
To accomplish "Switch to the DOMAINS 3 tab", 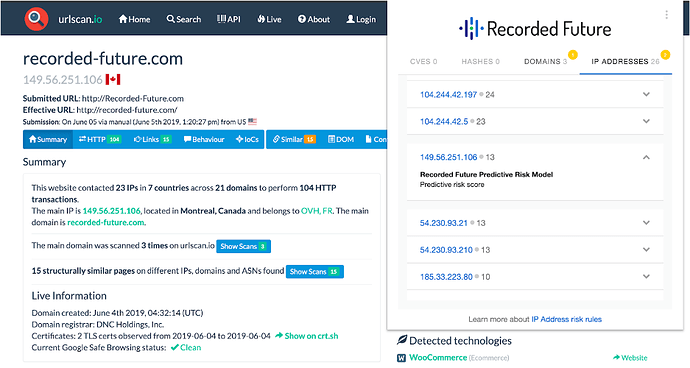I will 546,62.
